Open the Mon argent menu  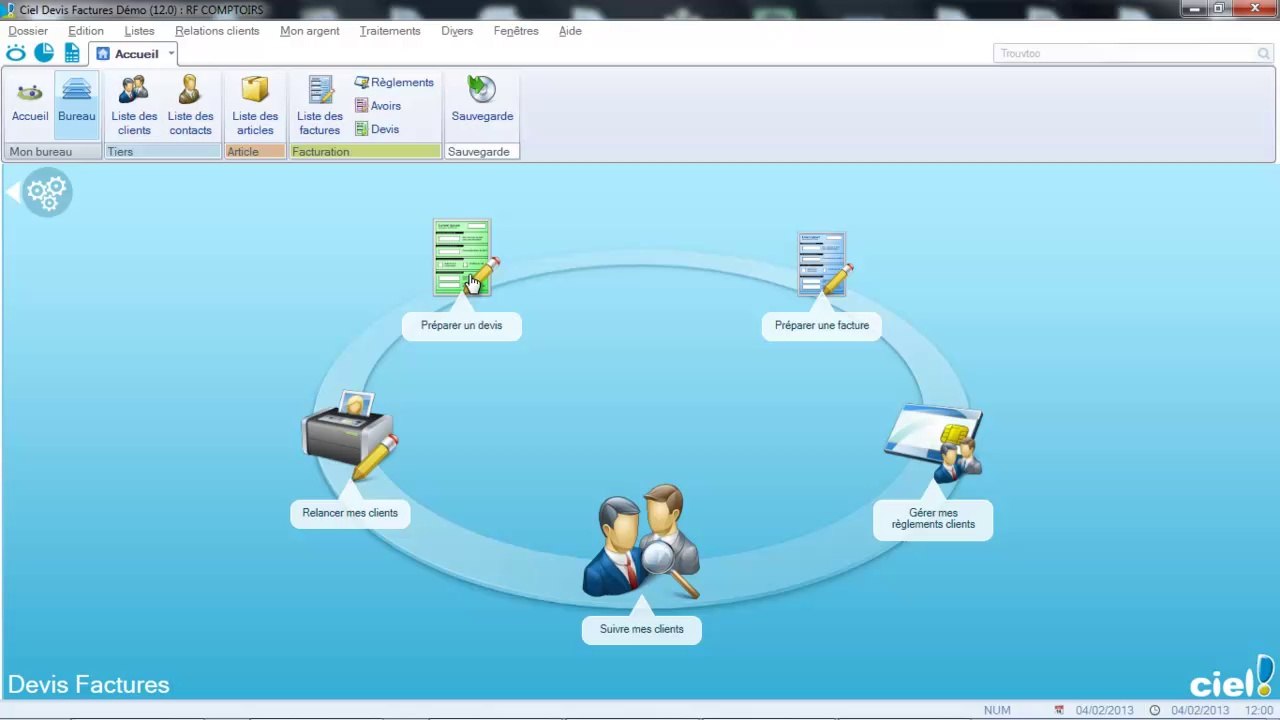pos(310,31)
